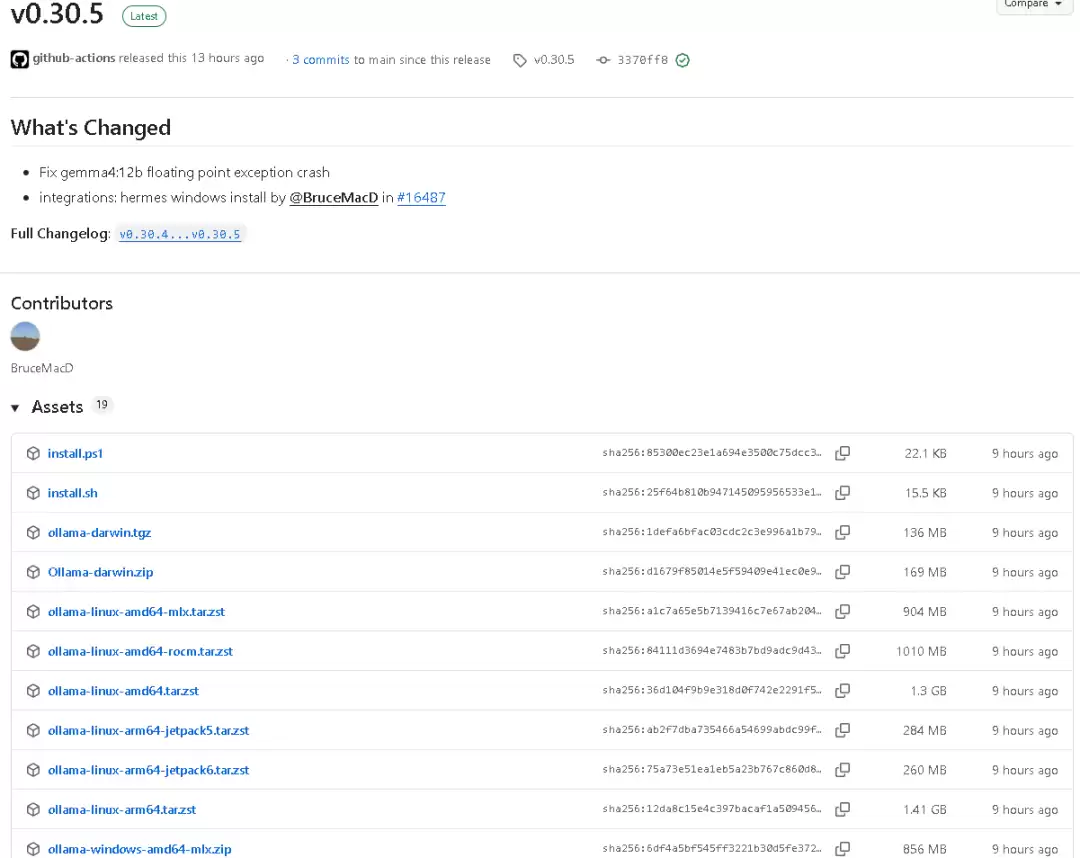Click the 284 MB size value

pos(924,731)
